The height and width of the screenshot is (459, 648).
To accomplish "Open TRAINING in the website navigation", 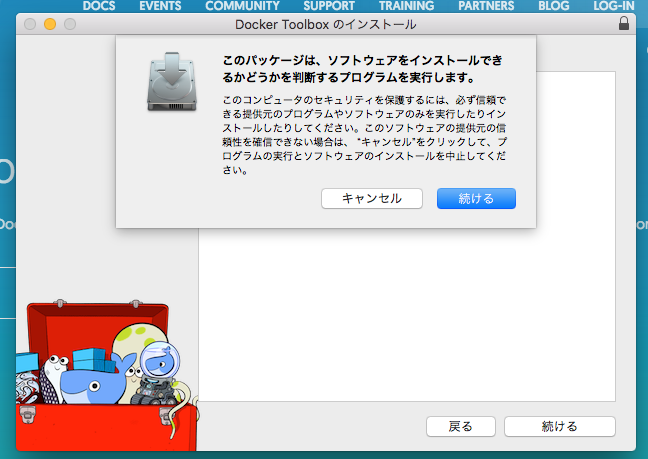I will pyautogui.click(x=406, y=6).
